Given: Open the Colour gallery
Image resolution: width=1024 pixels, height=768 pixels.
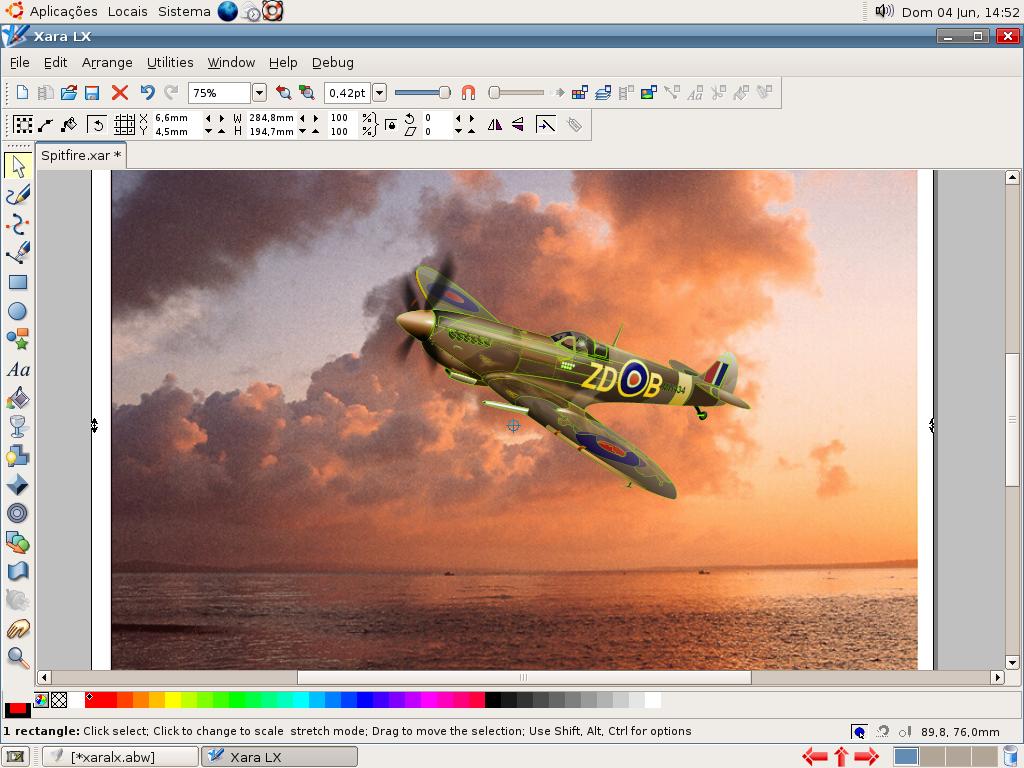Looking at the screenshot, I should point(579,93).
